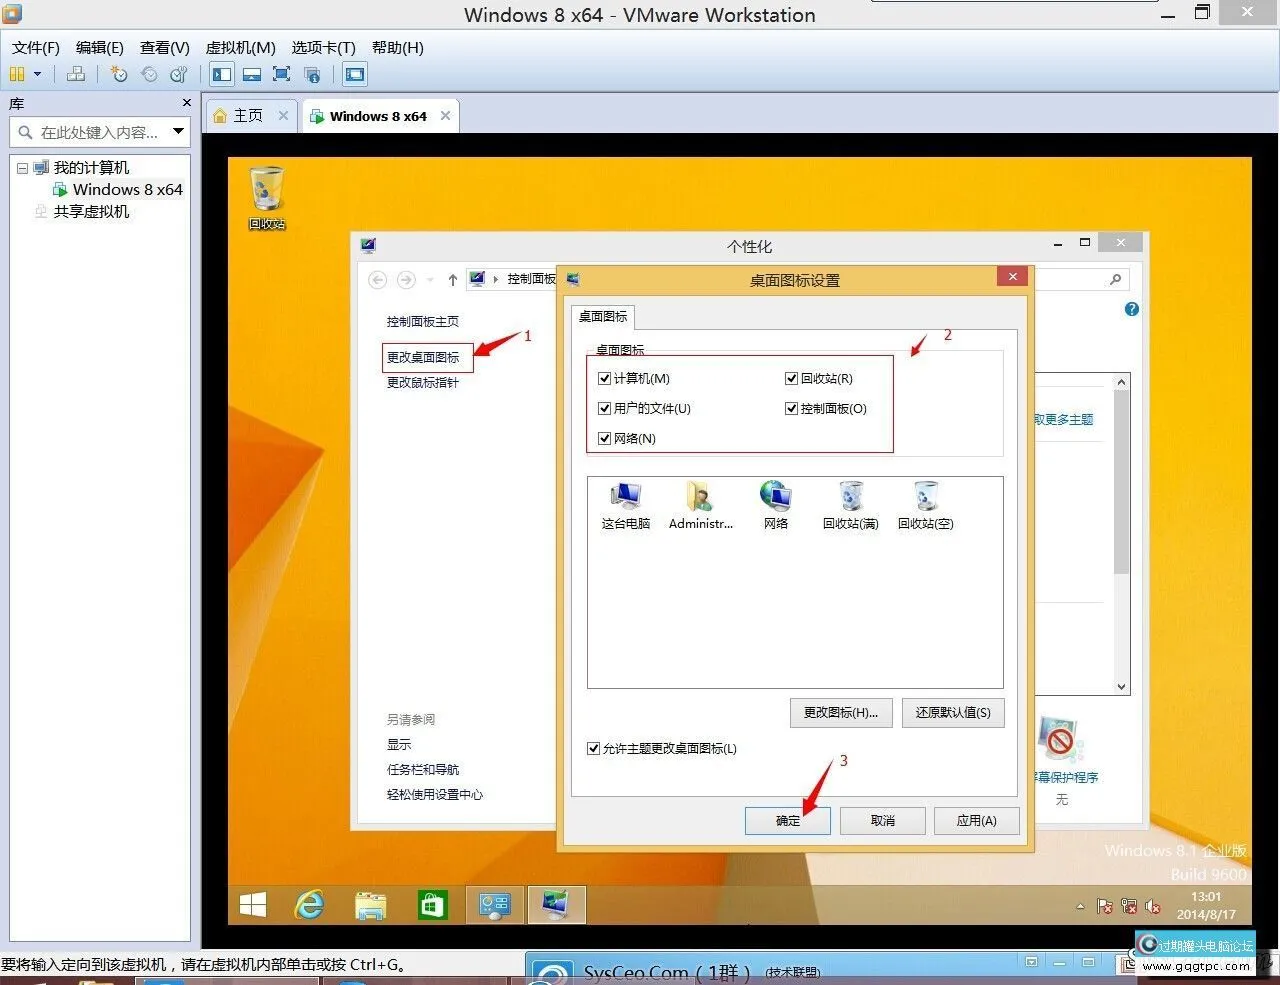Screen dimensions: 1280x985
Task: Expand the library search box dropdown arrow
Action: (x=178, y=131)
